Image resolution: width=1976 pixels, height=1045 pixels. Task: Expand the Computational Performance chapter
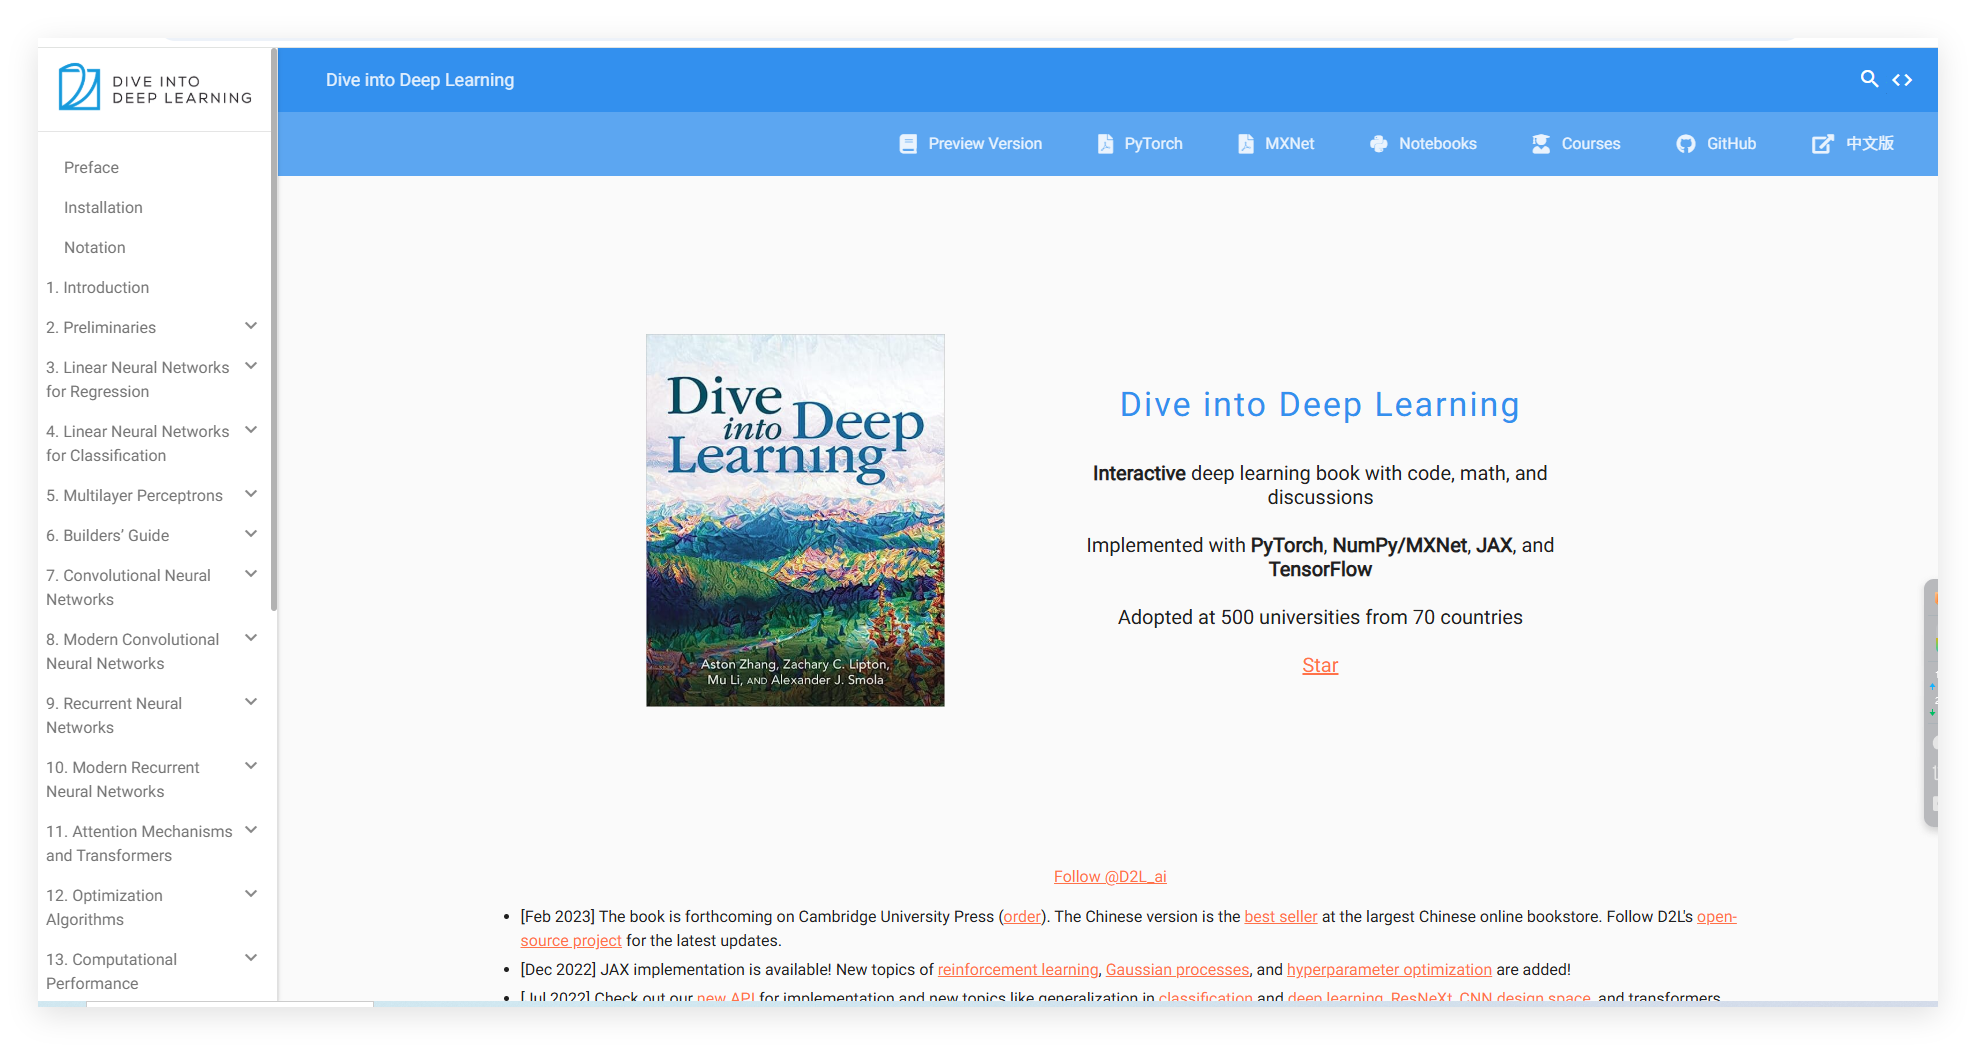point(251,958)
